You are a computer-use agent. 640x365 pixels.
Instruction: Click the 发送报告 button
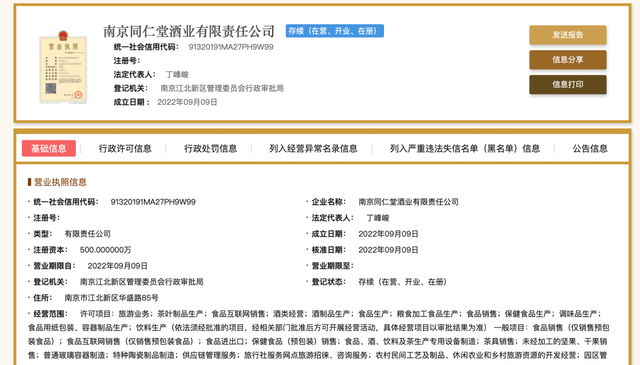coord(568,35)
